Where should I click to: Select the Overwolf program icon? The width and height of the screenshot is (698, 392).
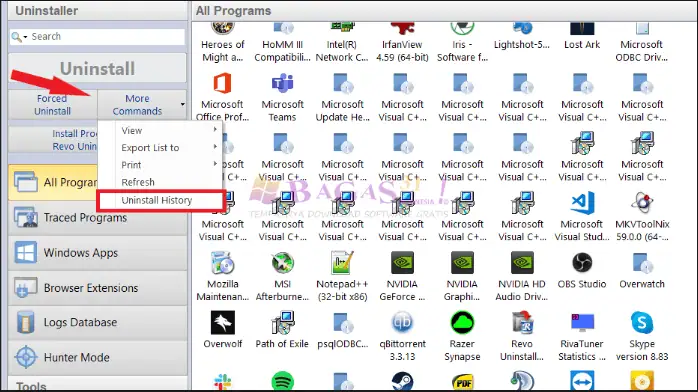222,323
